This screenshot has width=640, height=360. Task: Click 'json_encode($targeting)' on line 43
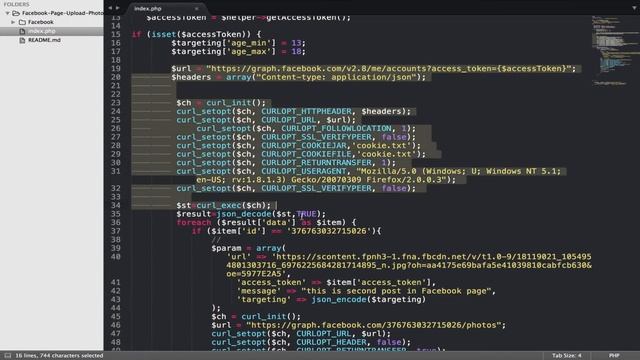coord(369,300)
